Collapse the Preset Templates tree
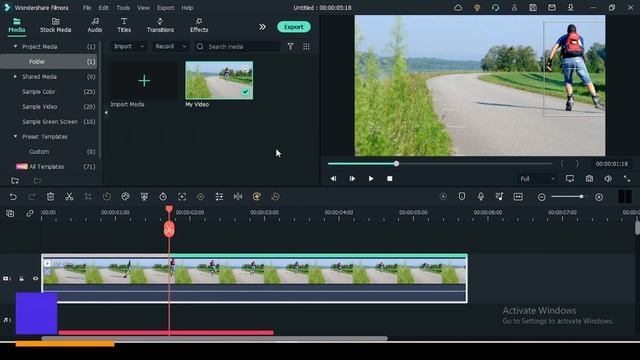Screen dimensions: 640x360 pos(15,136)
